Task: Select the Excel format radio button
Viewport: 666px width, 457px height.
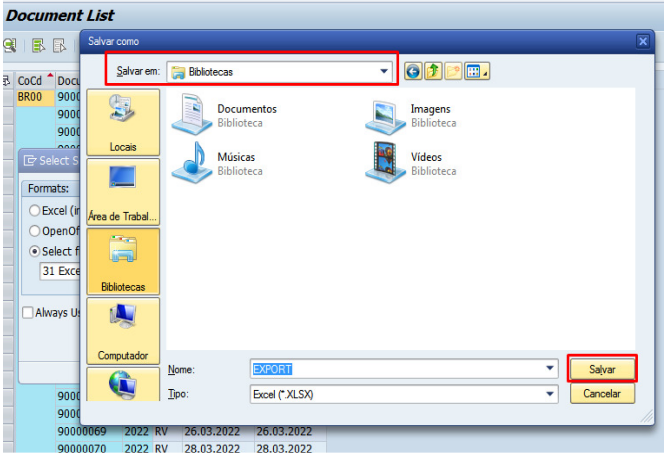Action: 34,211
